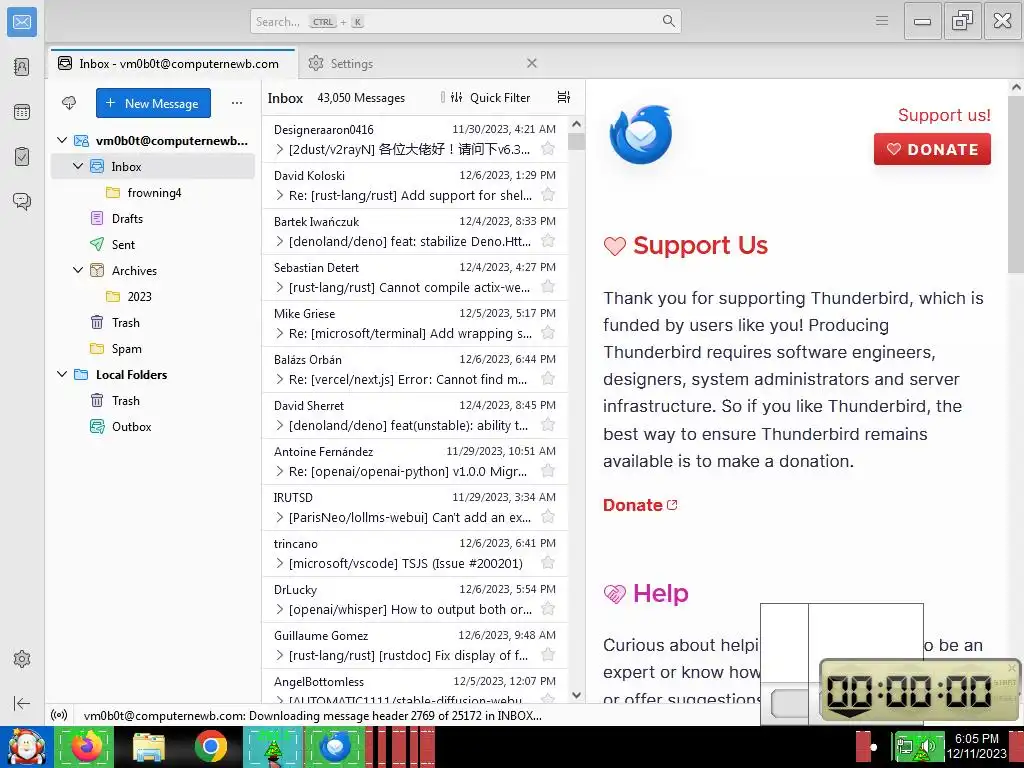This screenshot has width=1024, height=768.
Task: Open the Spam folder
Action: pyautogui.click(x=153, y=349)
